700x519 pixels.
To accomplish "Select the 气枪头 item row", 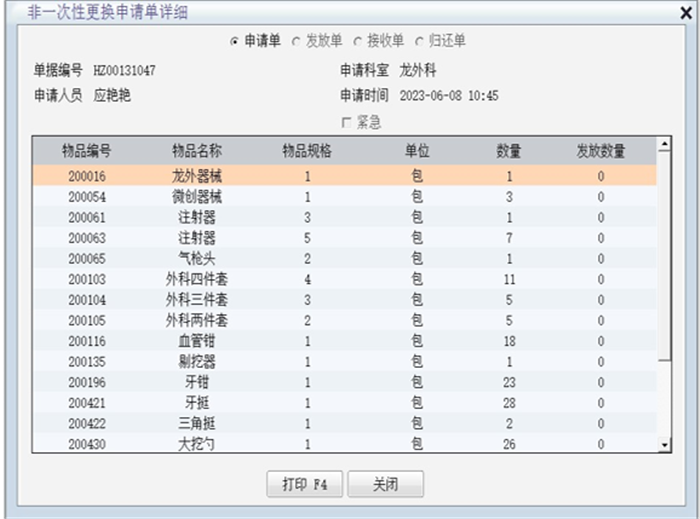I will [x=197, y=258].
